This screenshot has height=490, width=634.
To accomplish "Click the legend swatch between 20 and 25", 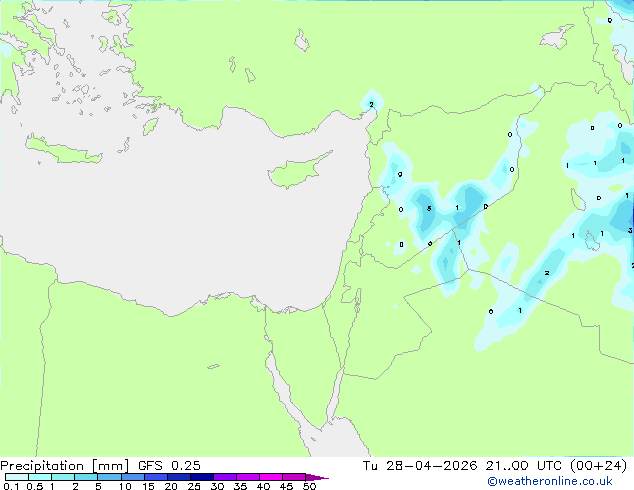I will point(179,477).
